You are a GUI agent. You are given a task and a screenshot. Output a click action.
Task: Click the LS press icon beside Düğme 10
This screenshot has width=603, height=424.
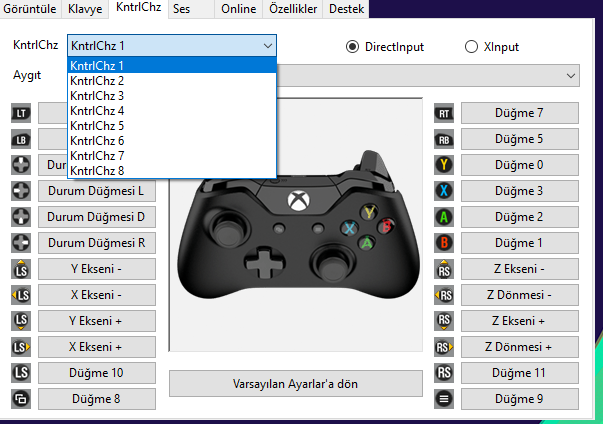pyautogui.click(x=21, y=373)
